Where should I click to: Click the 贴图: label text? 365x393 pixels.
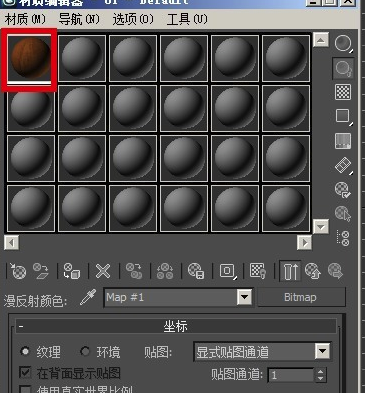[x=158, y=352]
